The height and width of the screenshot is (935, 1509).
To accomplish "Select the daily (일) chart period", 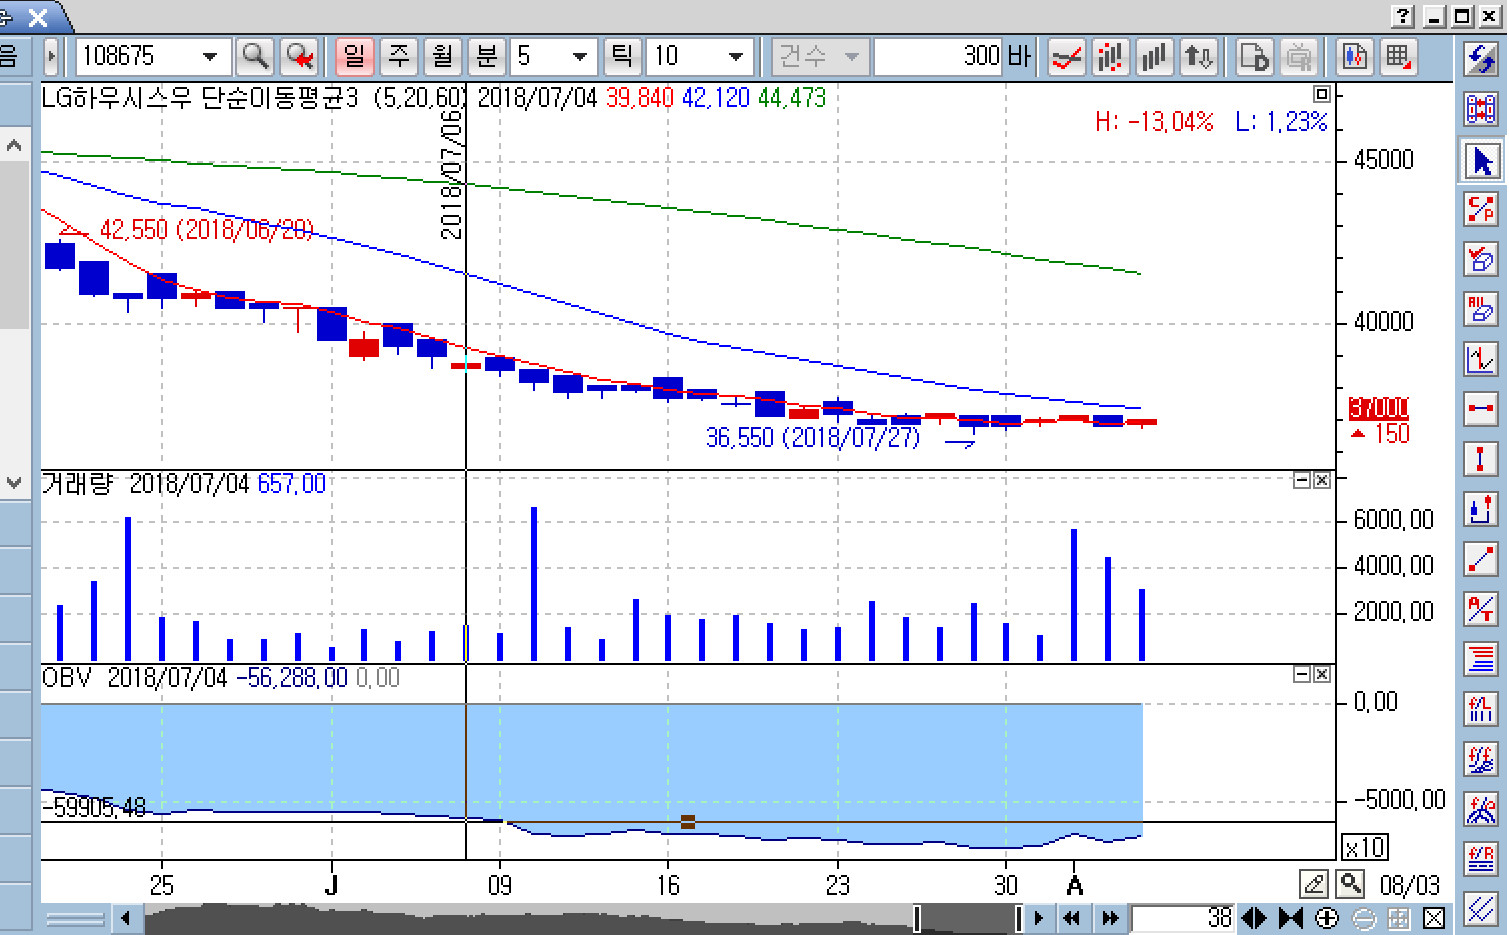I will 354,57.
